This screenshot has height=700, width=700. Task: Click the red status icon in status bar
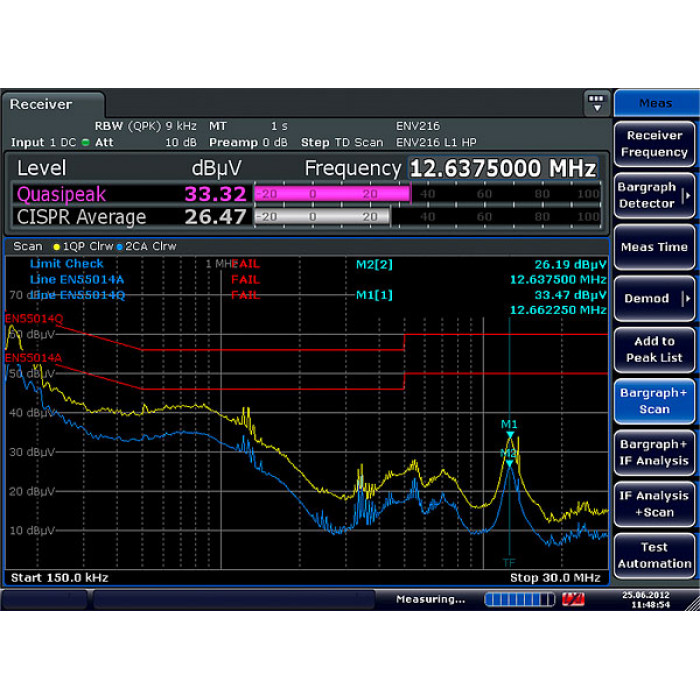point(573,599)
